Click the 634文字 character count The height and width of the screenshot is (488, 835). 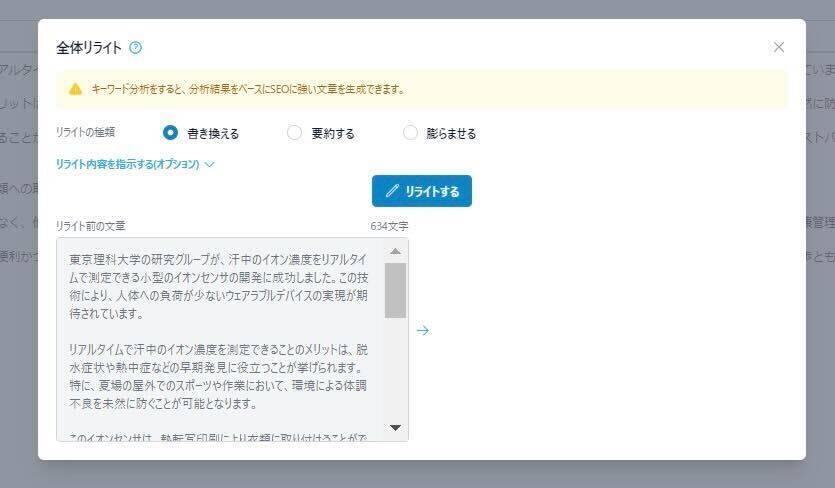(389, 226)
